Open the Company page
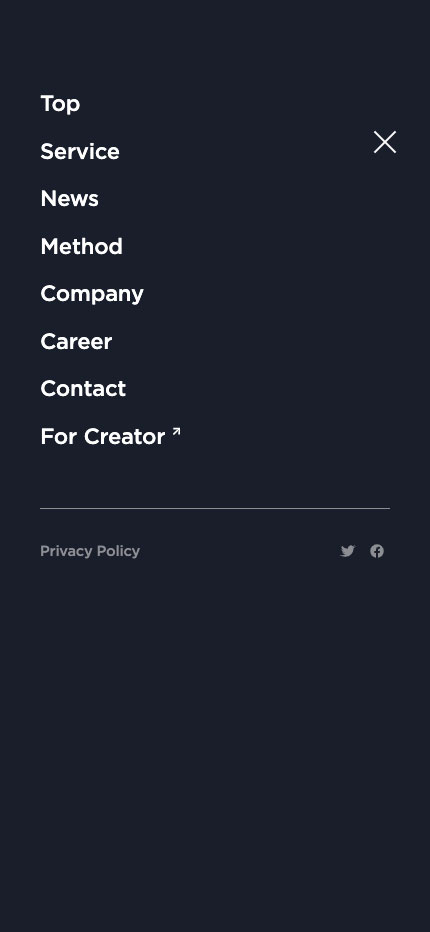This screenshot has height=932, width=430. pos(92,294)
